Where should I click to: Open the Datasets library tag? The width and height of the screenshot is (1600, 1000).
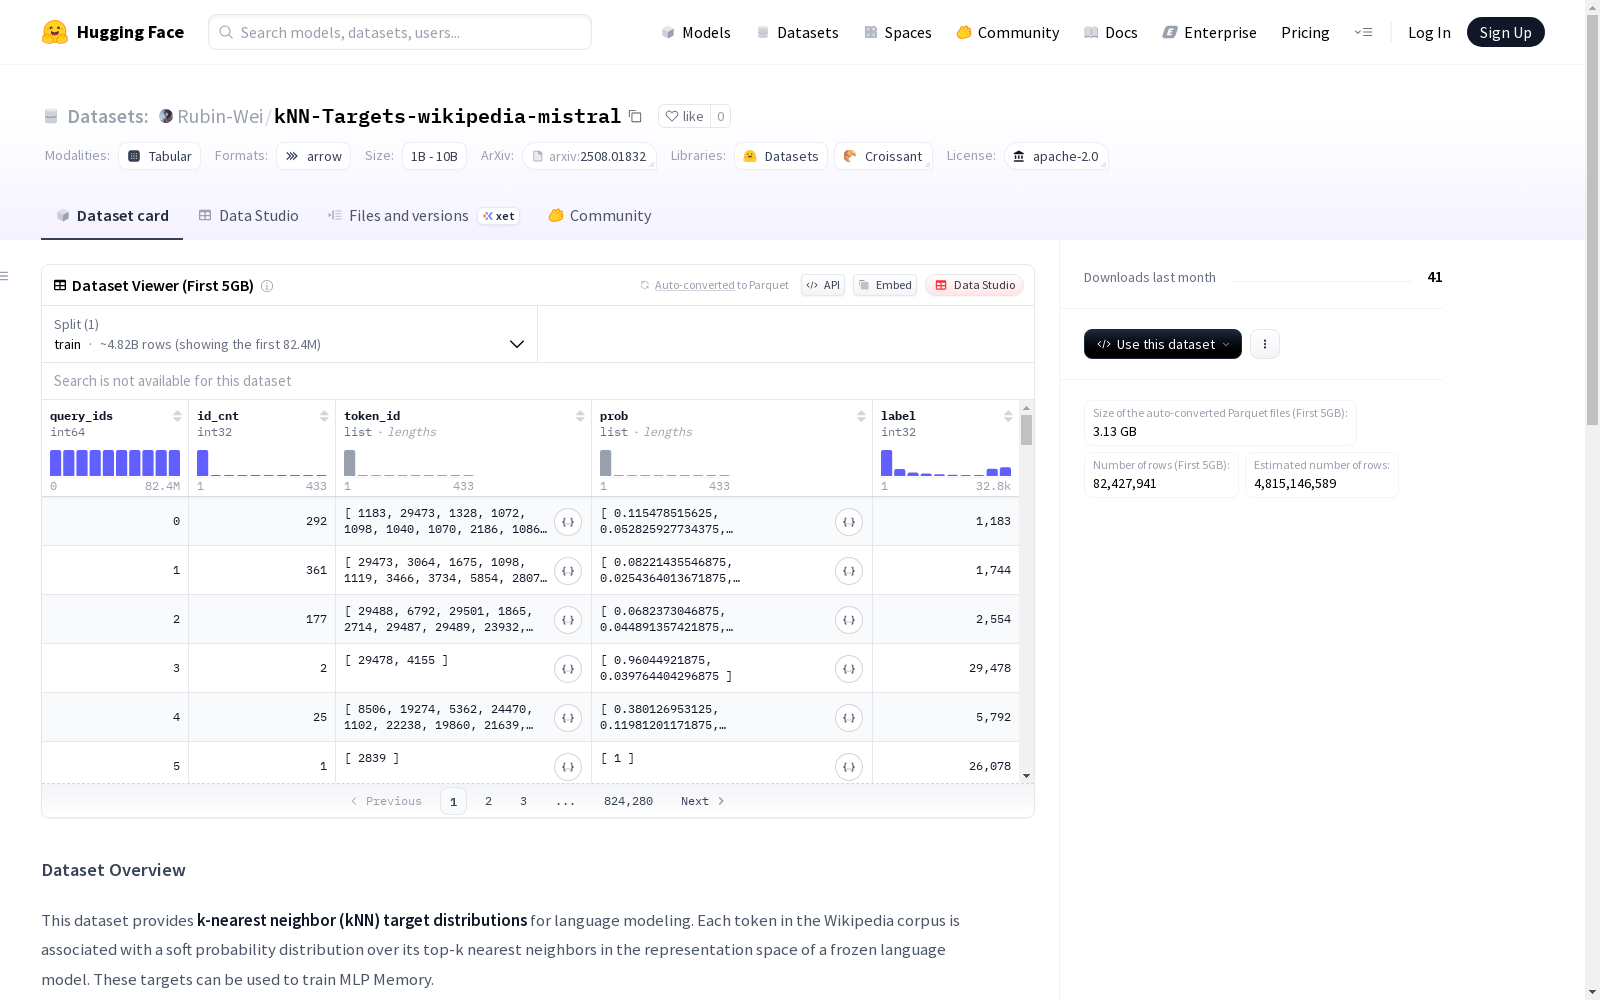click(781, 156)
